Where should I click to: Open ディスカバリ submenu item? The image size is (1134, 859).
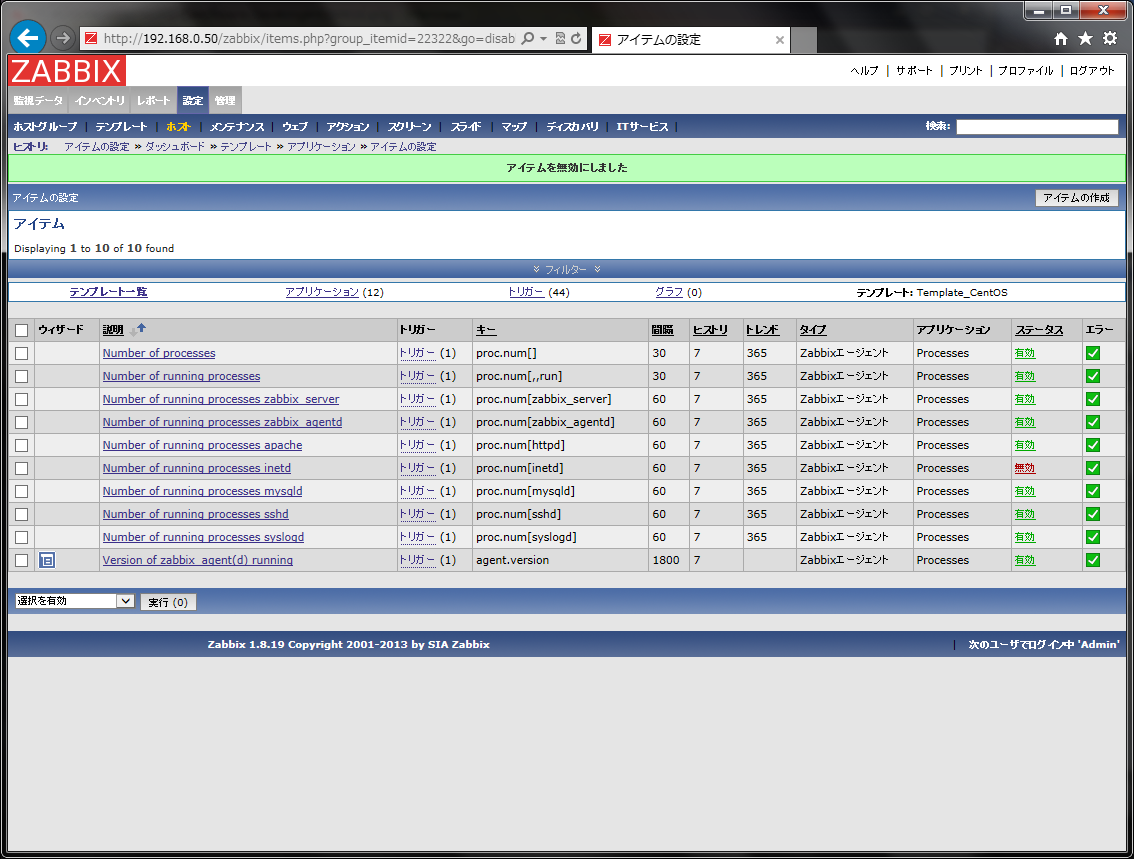(572, 127)
